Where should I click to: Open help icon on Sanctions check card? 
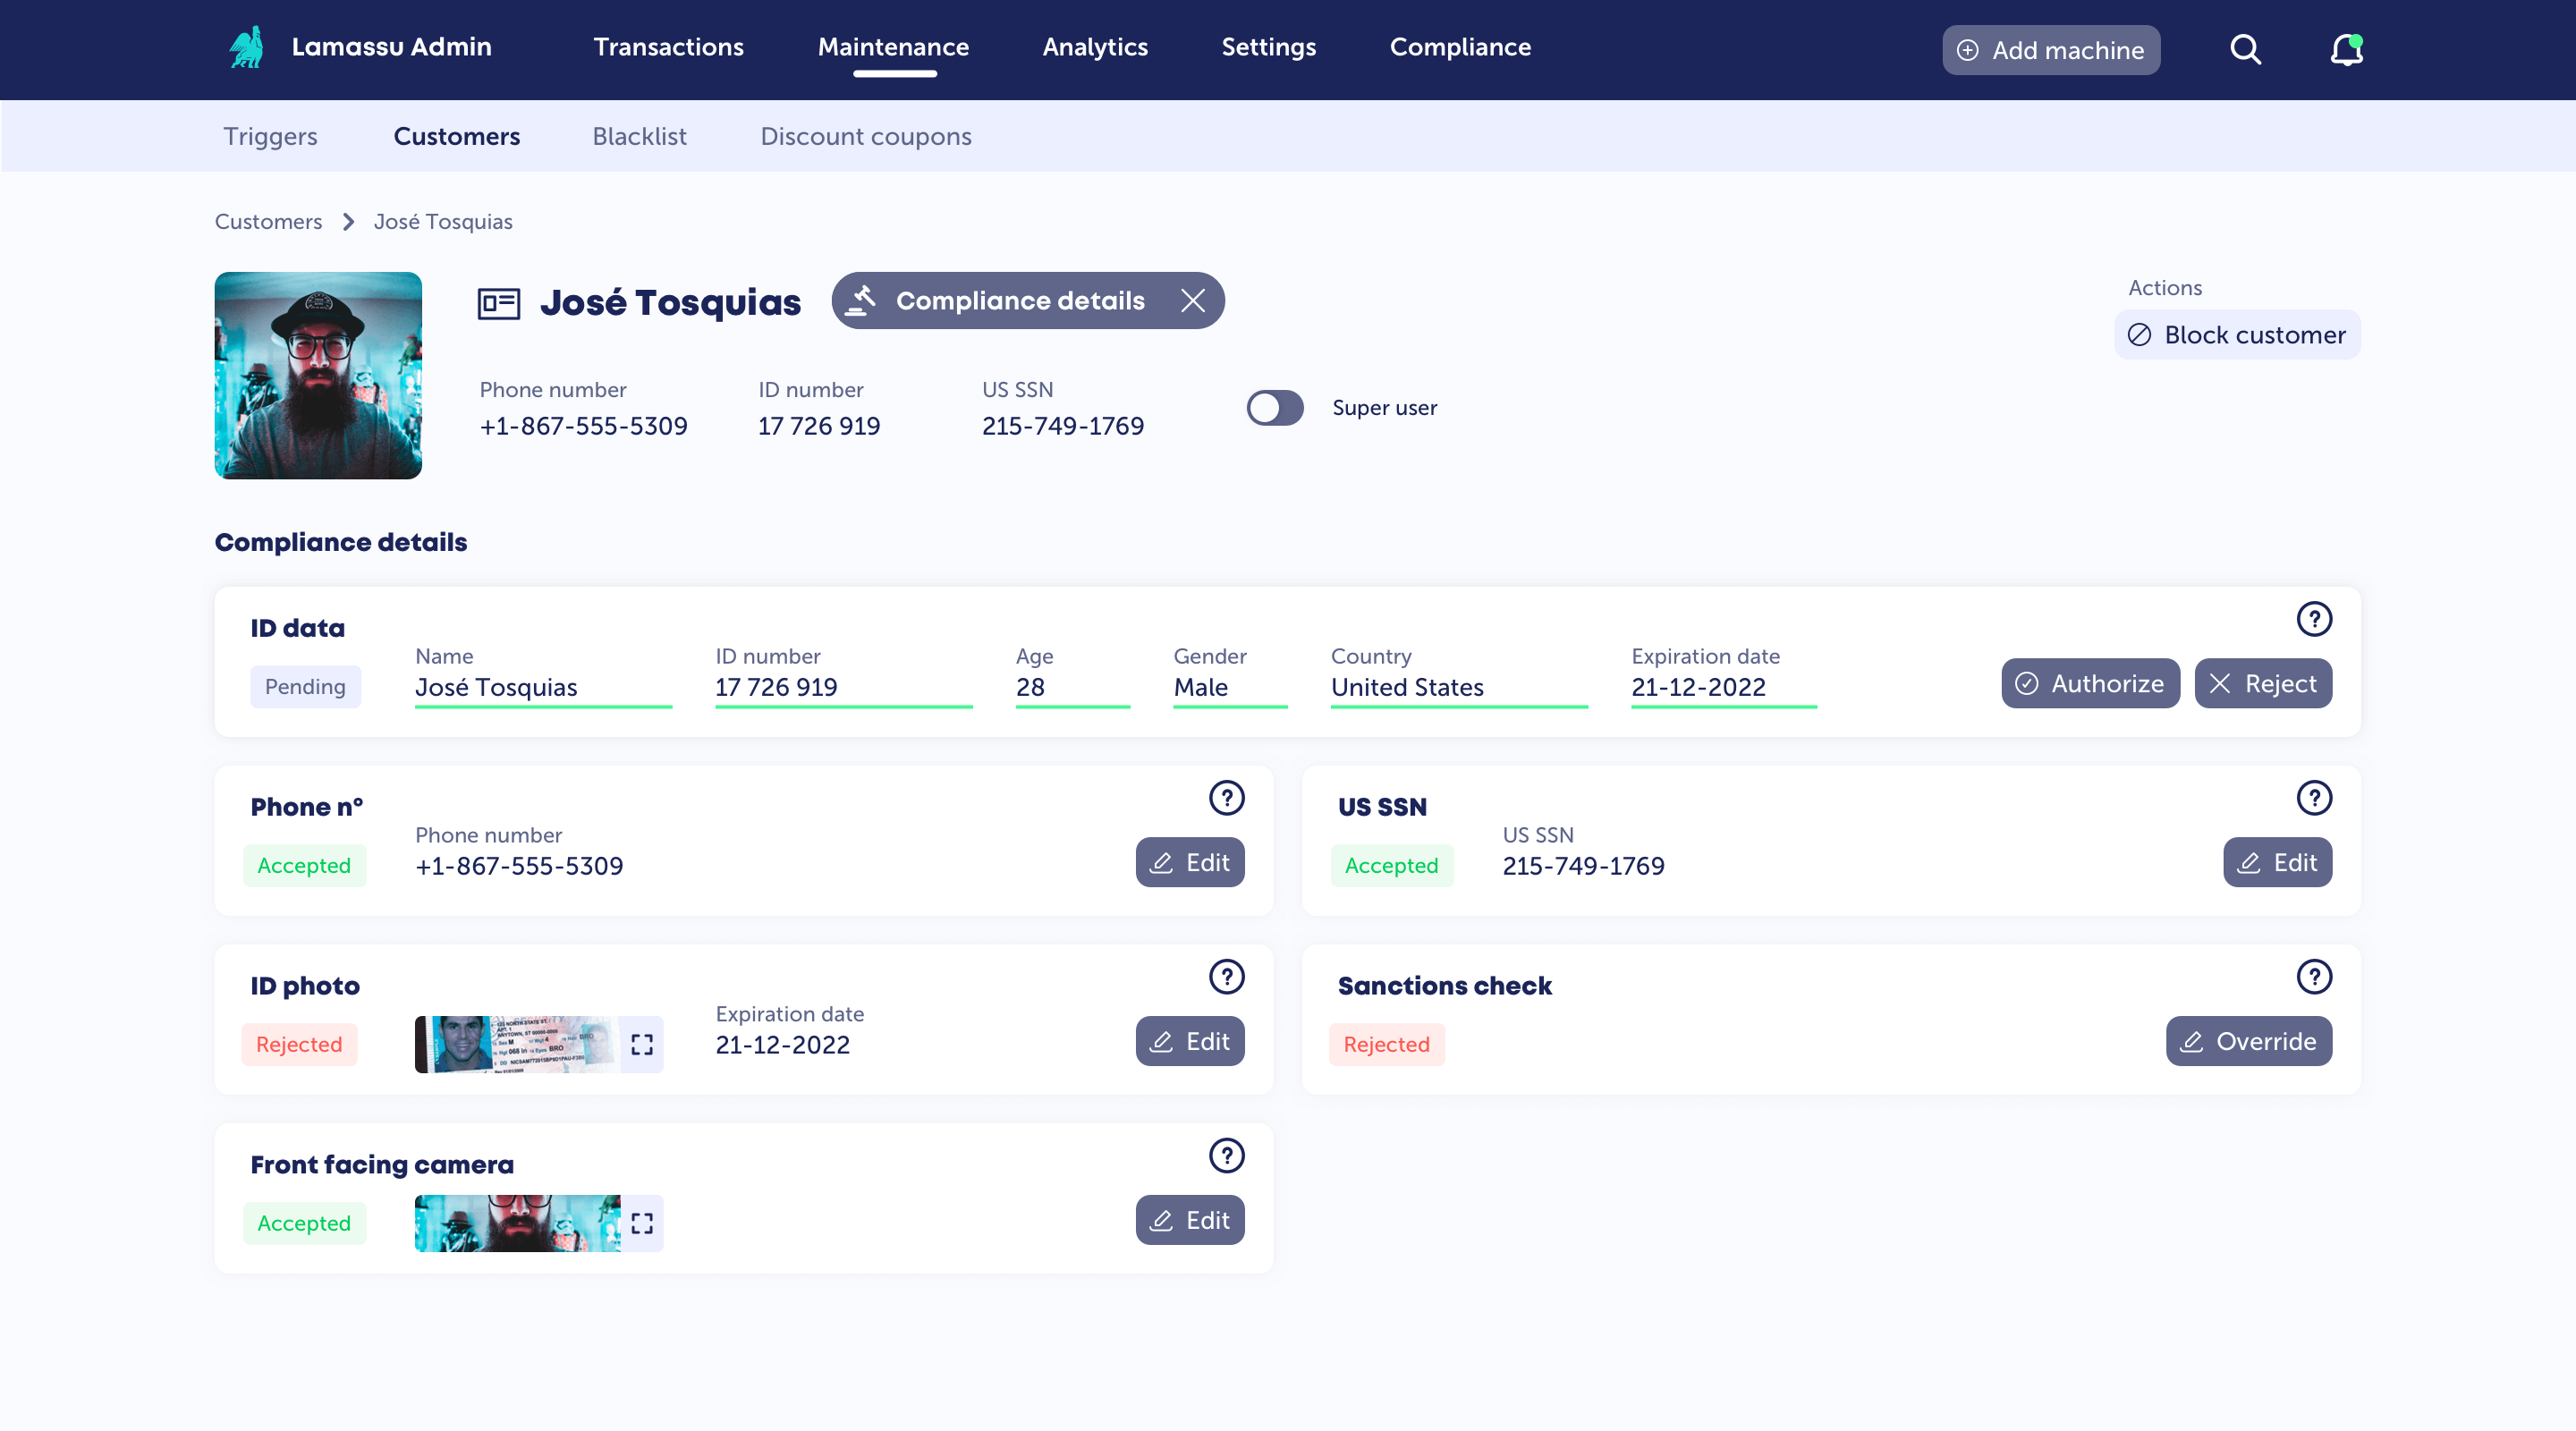click(2313, 977)
